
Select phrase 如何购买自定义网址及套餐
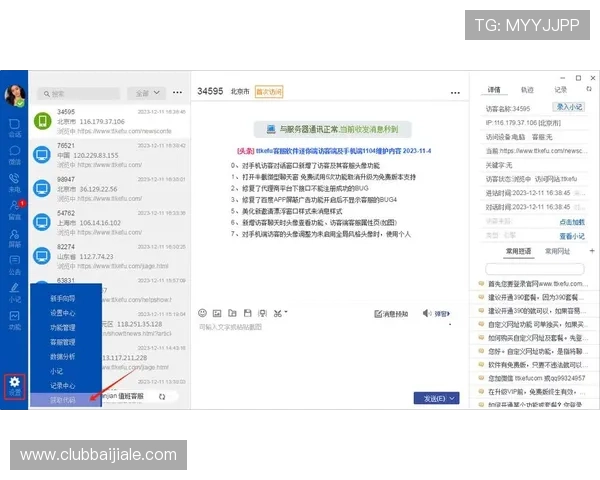[534, 338]
